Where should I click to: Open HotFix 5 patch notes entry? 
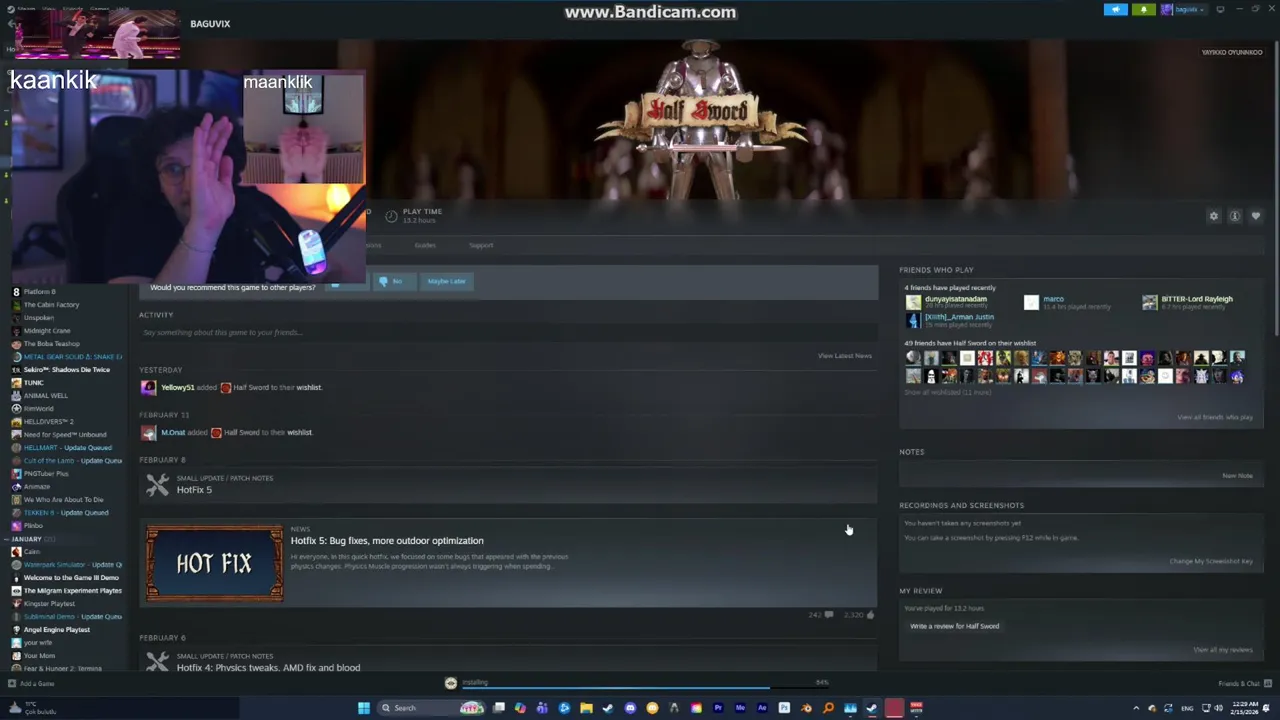click(x=508, y=484)
